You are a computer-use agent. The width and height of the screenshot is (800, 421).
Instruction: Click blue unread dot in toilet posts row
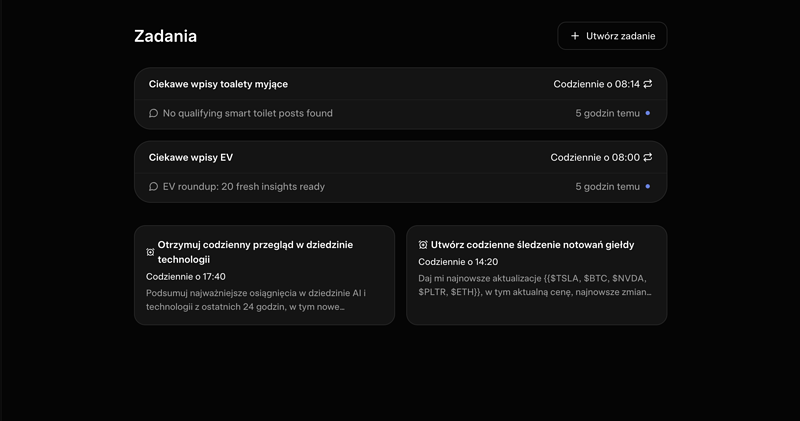648,113
